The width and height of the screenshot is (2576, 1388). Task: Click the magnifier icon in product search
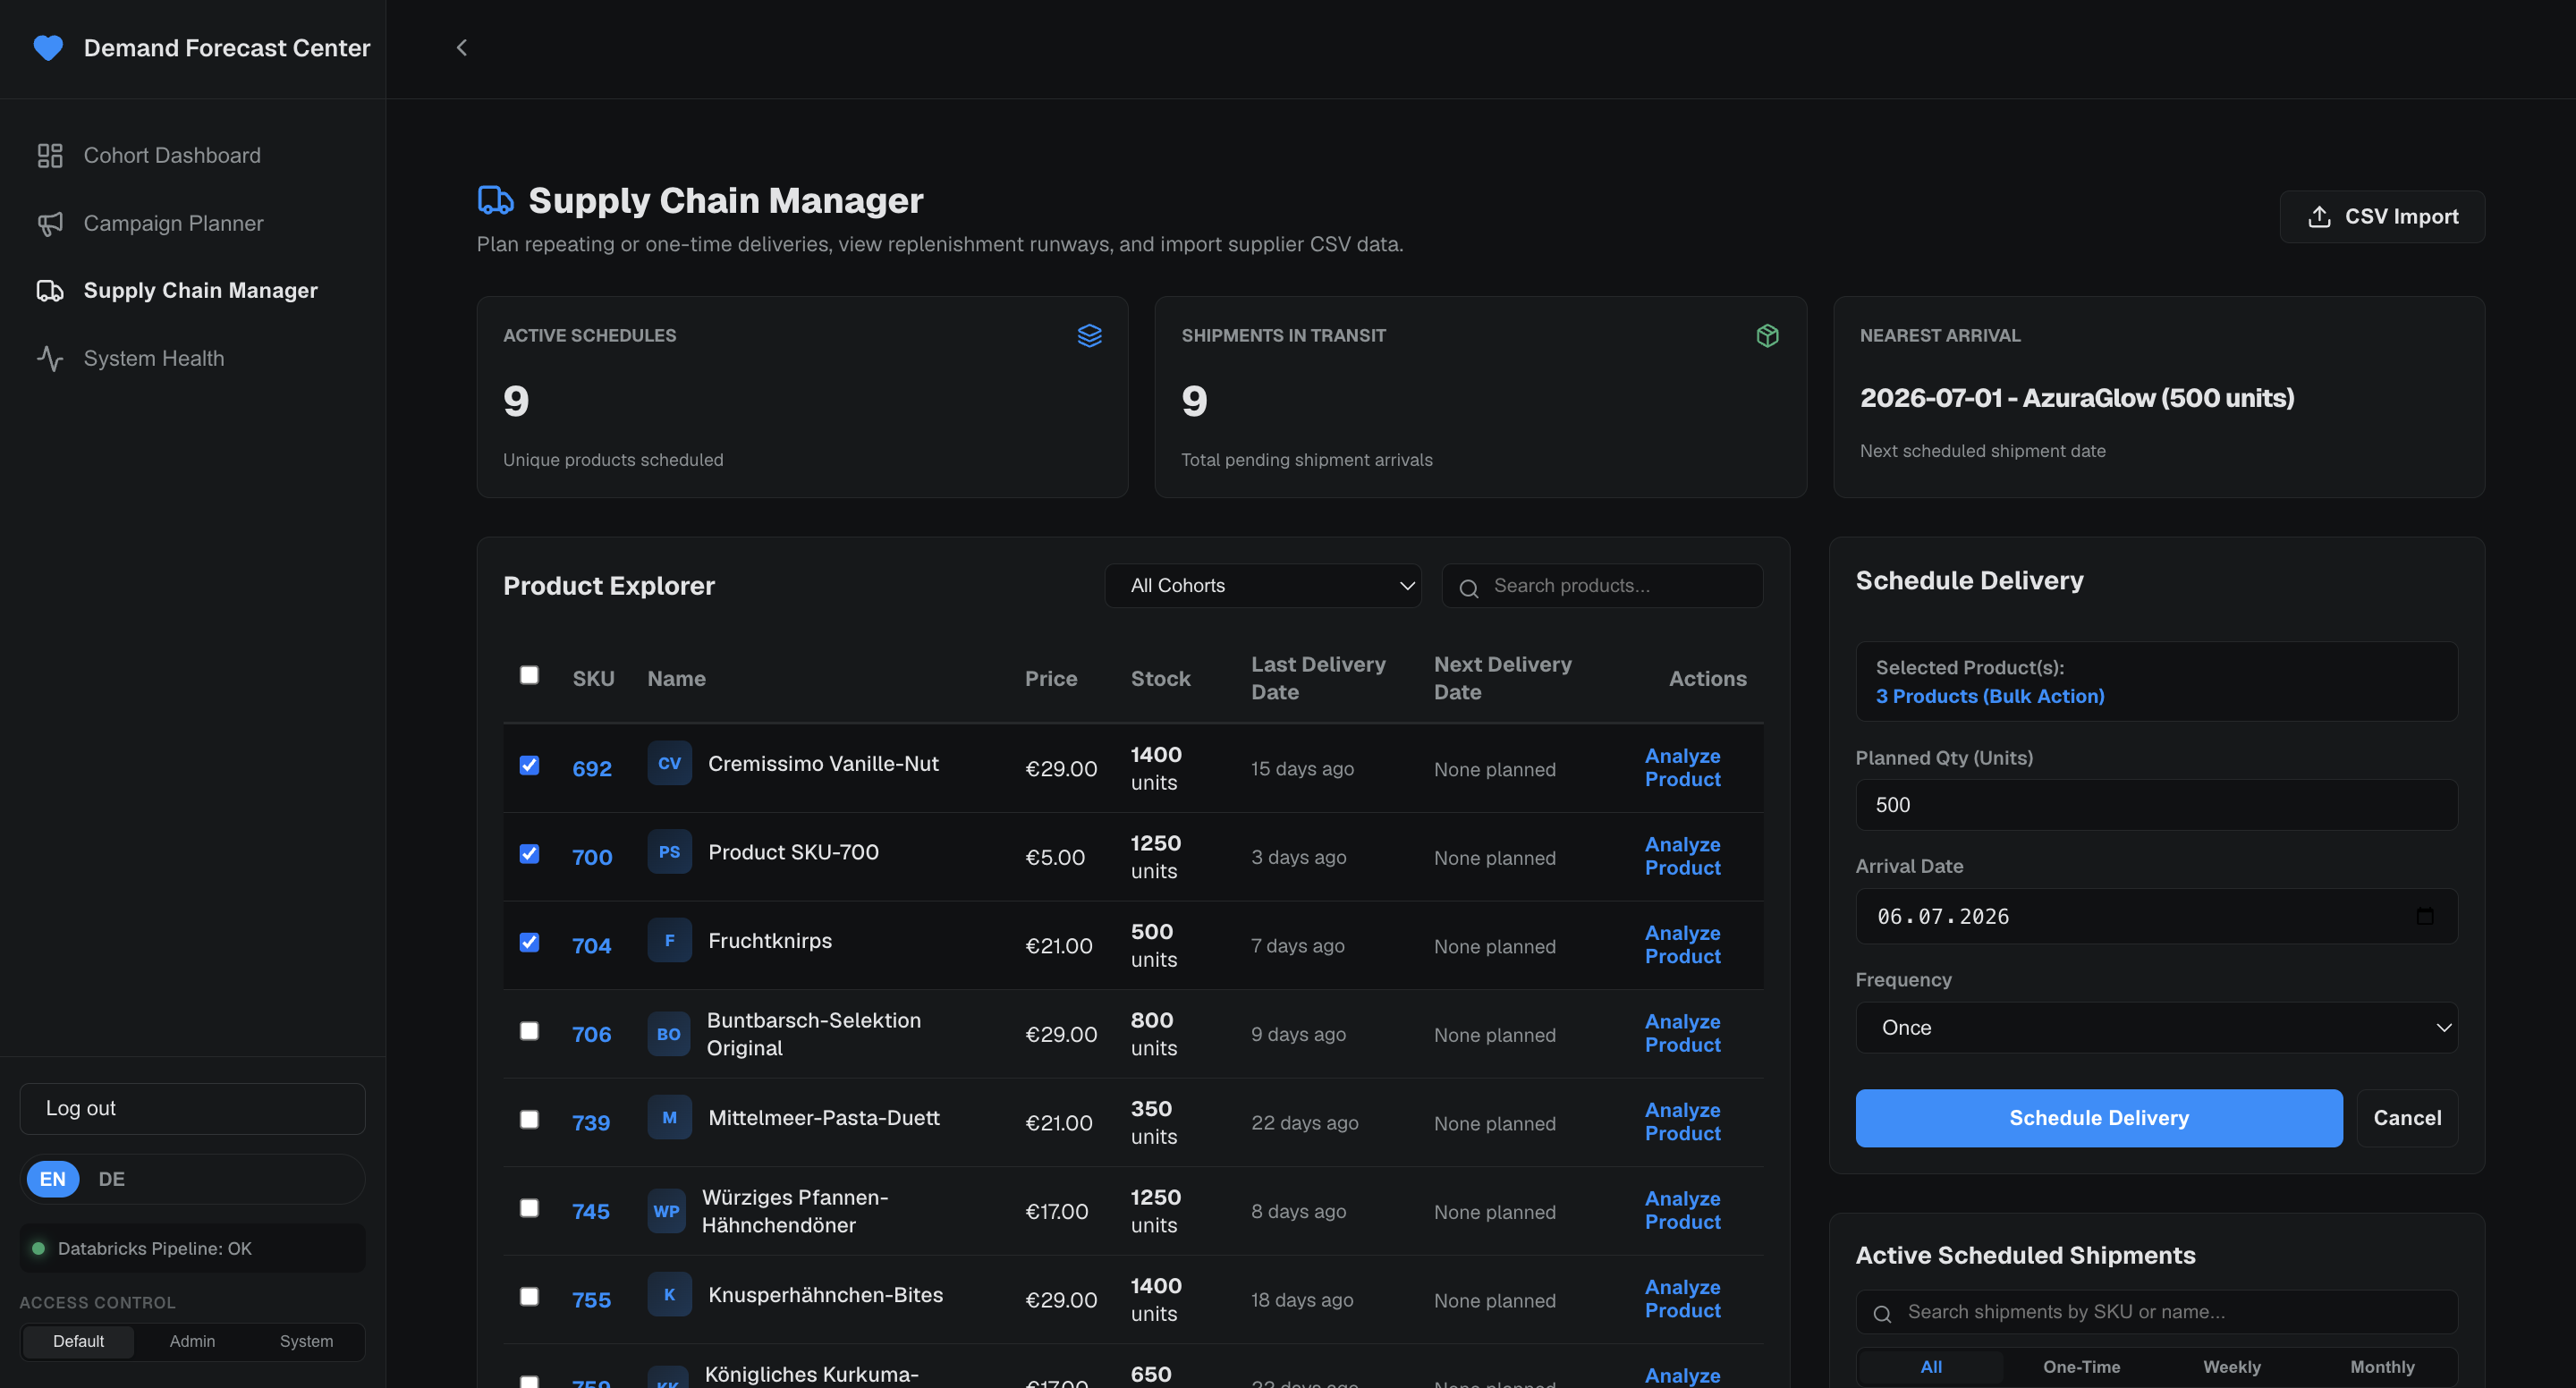[1469, 588]
